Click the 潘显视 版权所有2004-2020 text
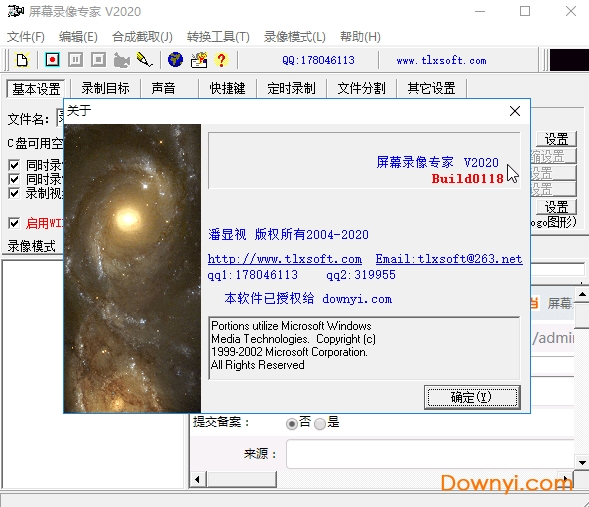The height and width of the screenshot is (507, 589). (288, 234)
